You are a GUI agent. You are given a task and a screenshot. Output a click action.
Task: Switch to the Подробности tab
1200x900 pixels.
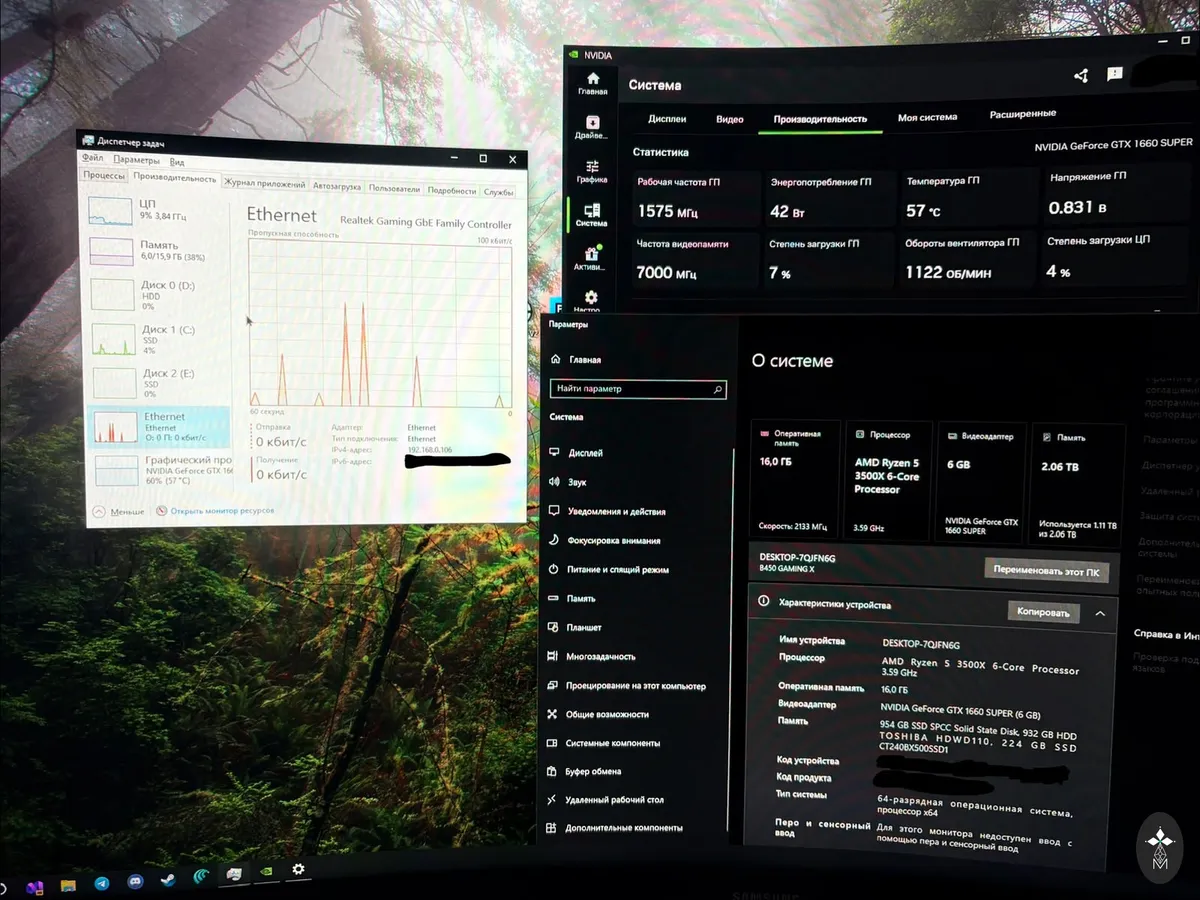coord(451,190)
